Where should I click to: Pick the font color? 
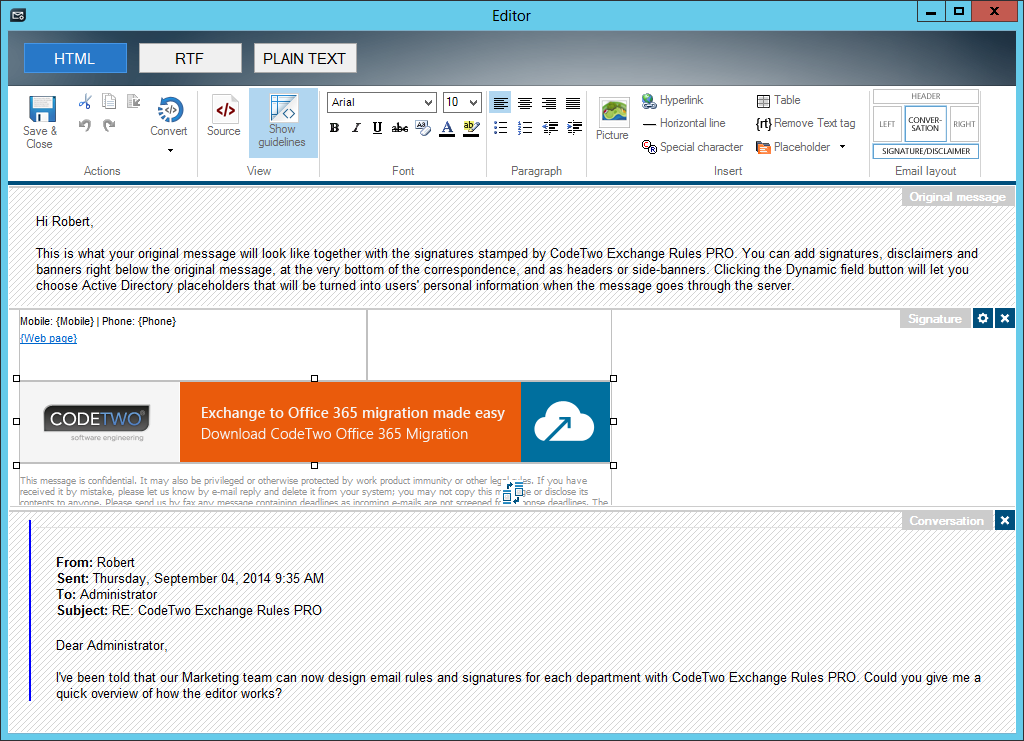[447, 128]
